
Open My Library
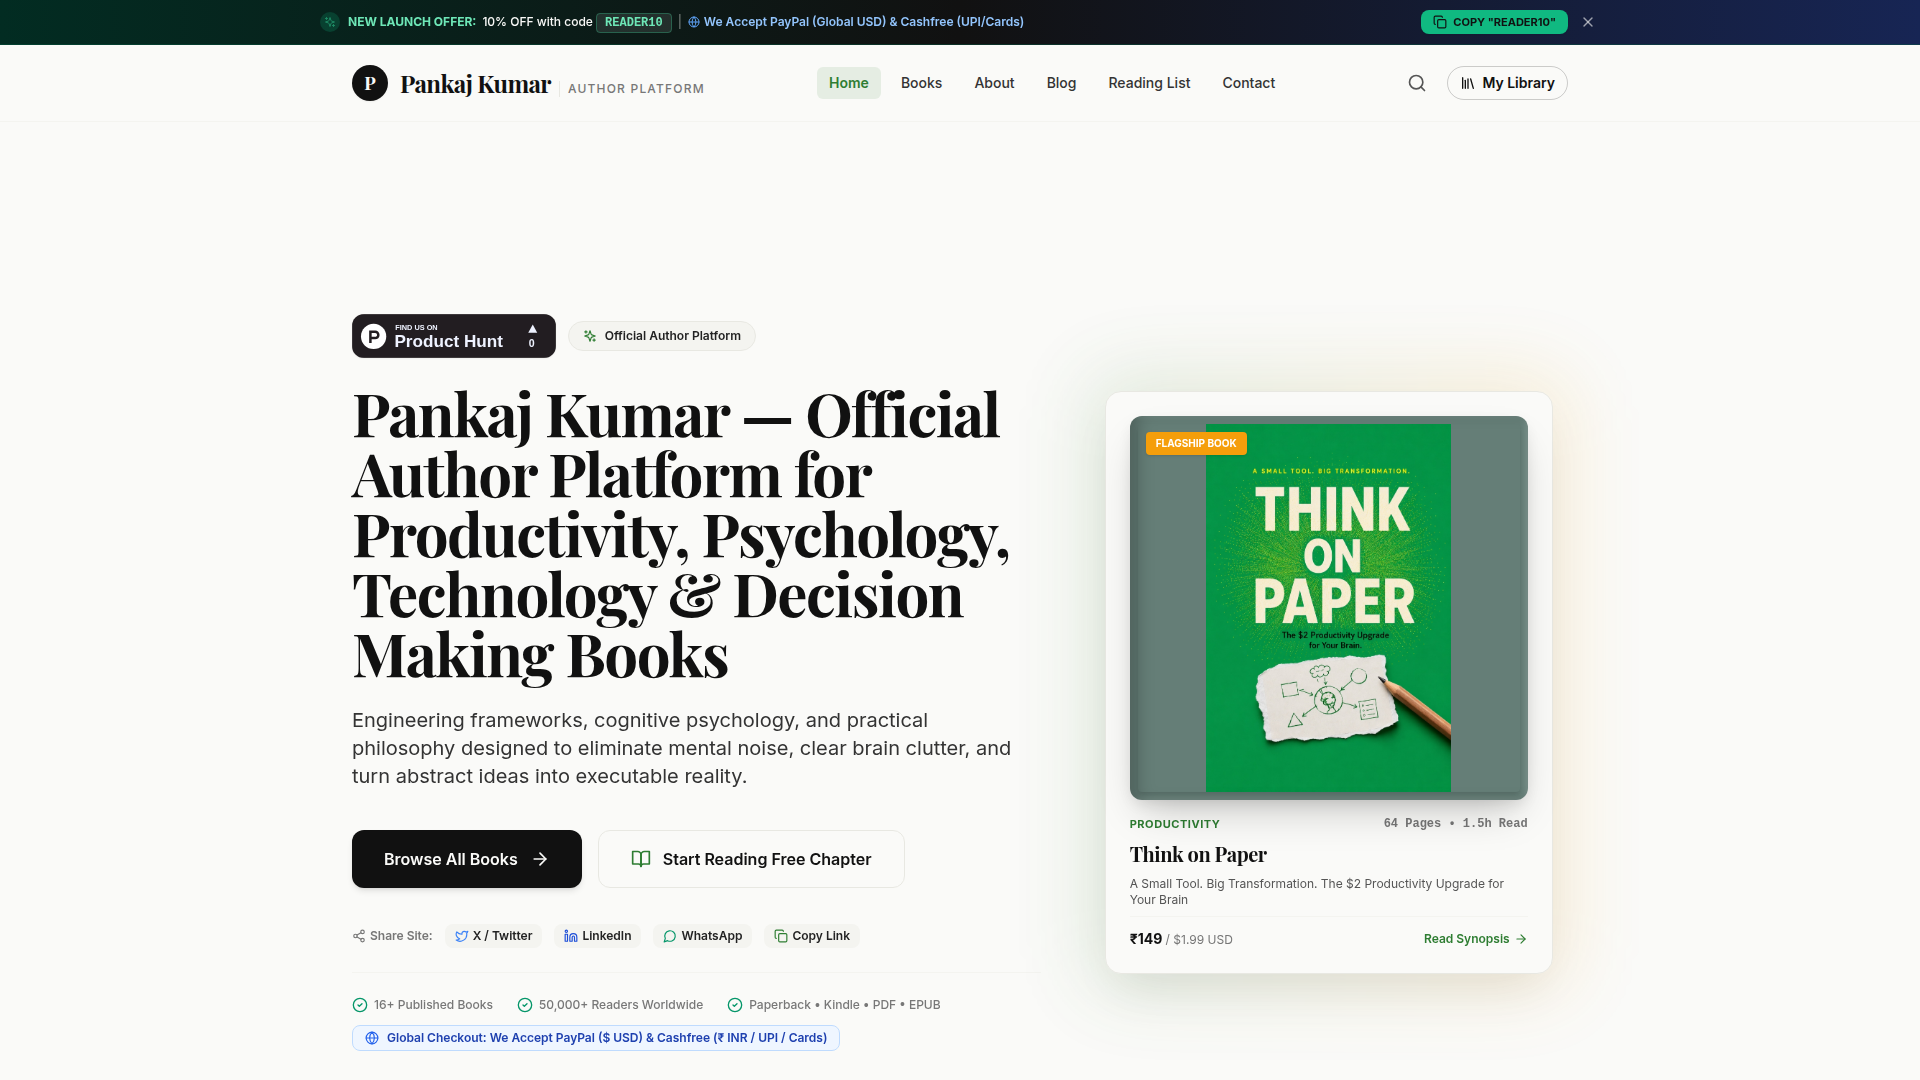pyautogui.click(x=1507, y=83)
